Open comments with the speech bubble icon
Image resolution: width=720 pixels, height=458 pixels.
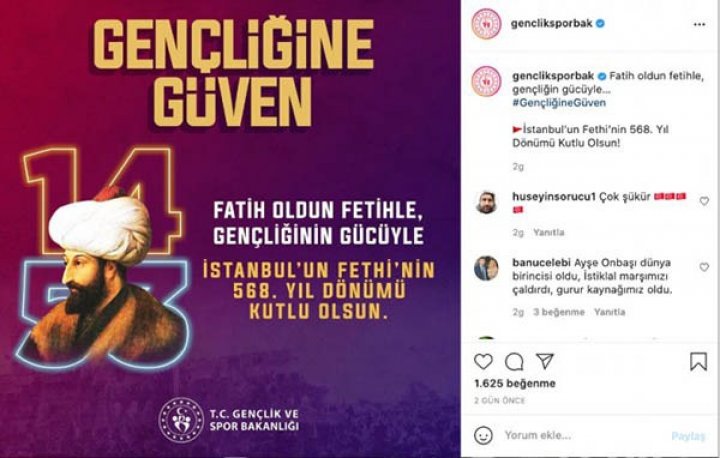tap(514, 362)
